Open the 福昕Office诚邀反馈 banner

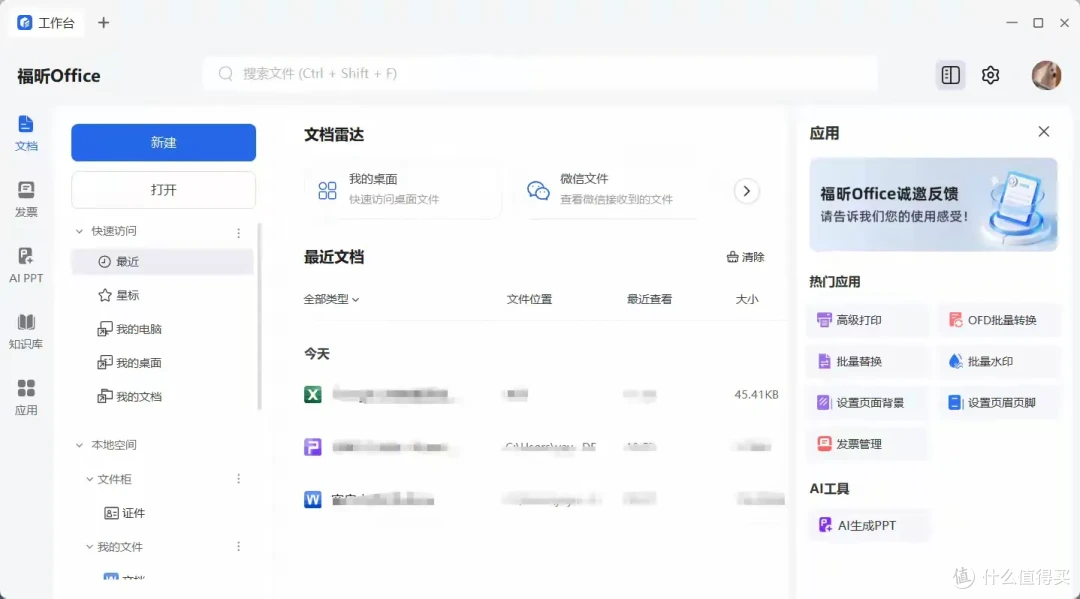point(933,204)
